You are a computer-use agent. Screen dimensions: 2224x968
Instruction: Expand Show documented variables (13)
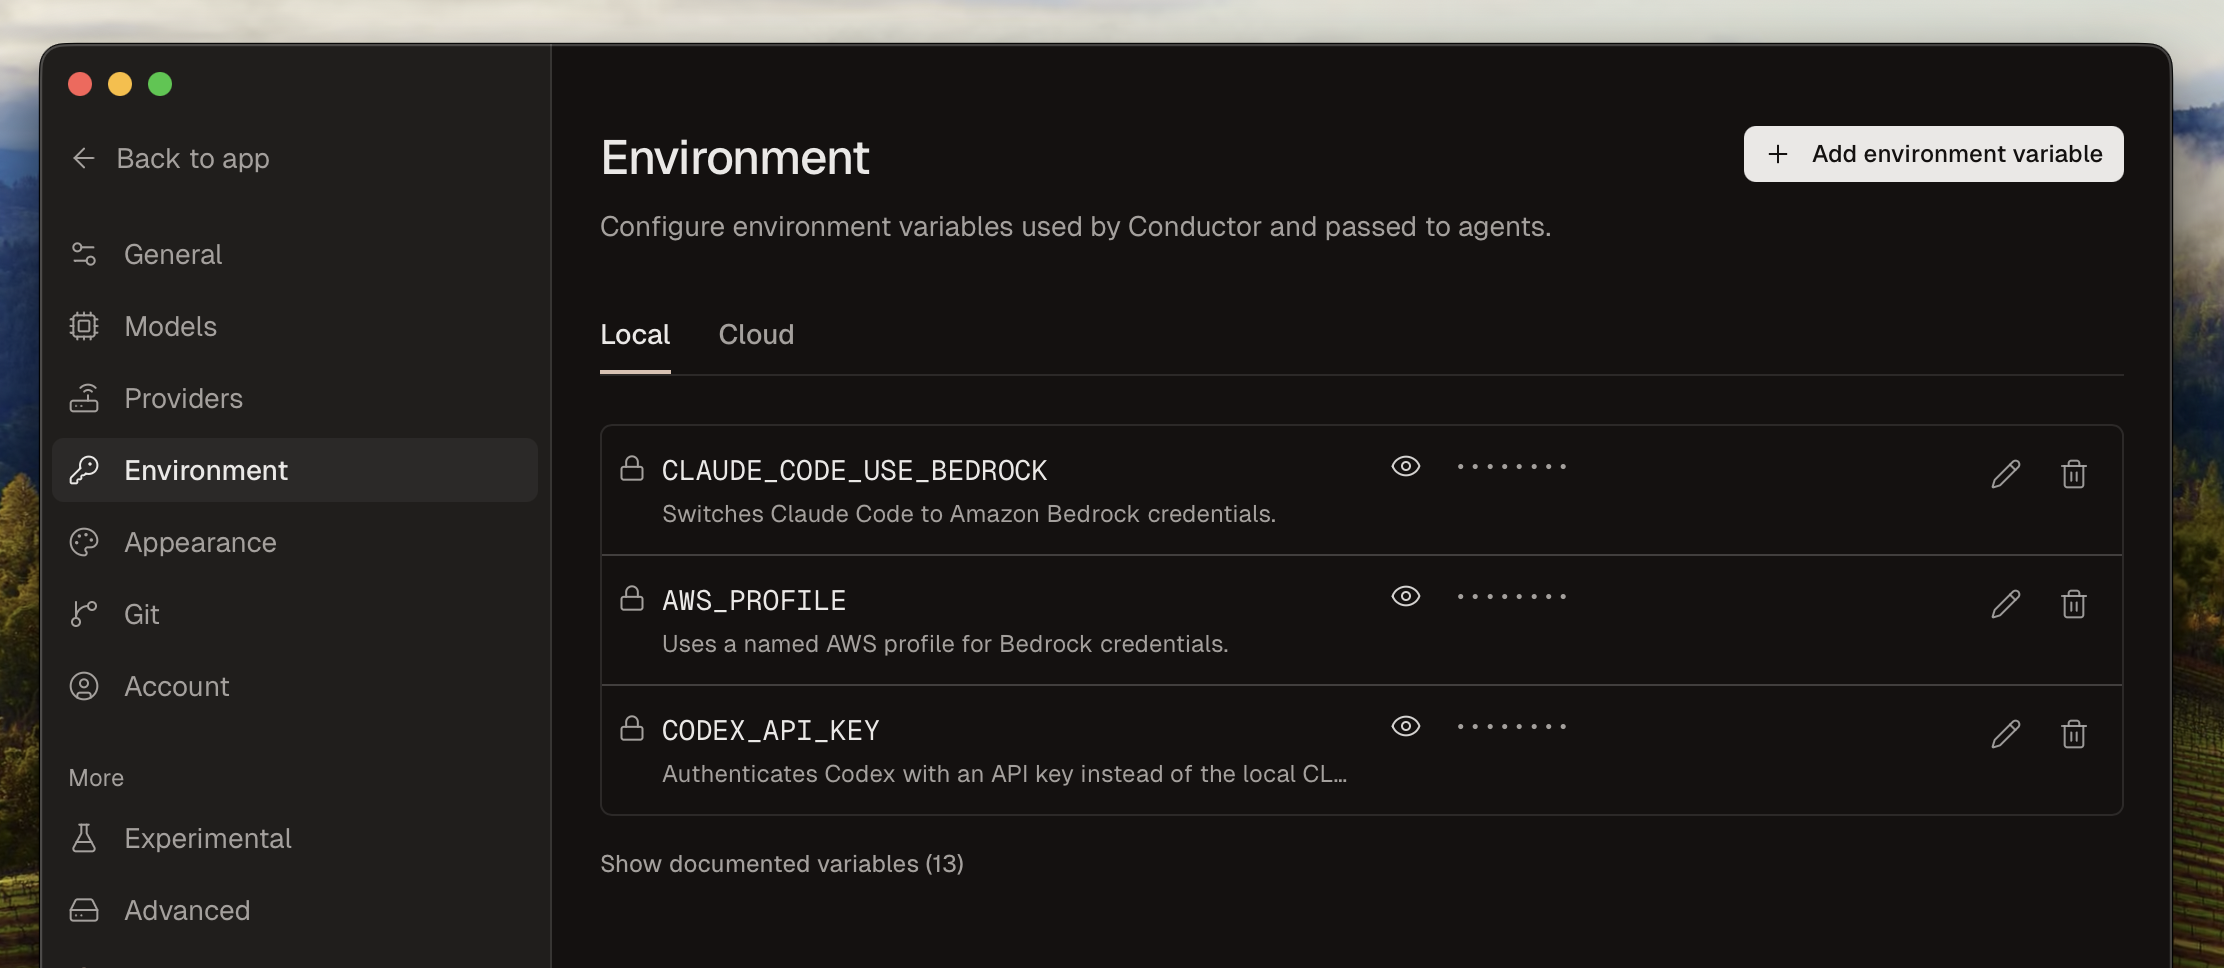tap(782, 864)
